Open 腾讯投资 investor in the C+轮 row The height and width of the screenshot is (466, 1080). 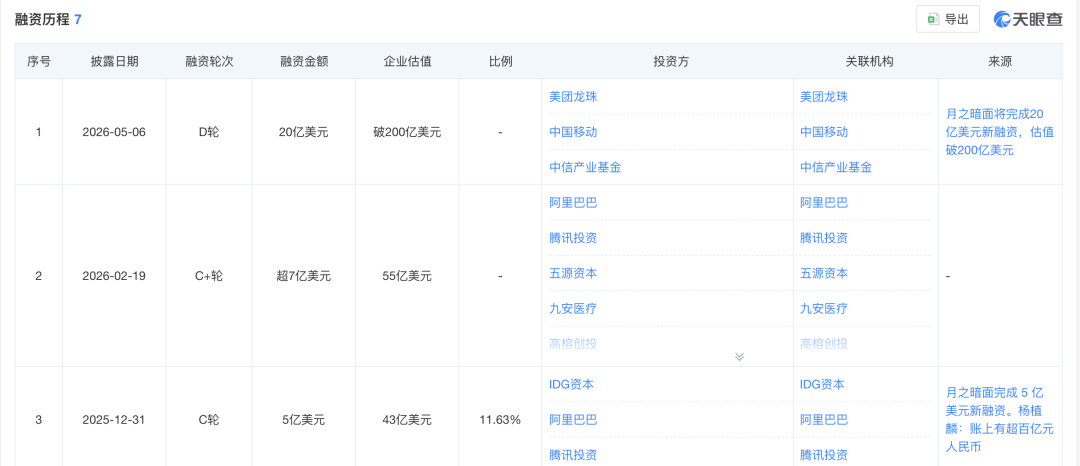(x=573, y=238)
